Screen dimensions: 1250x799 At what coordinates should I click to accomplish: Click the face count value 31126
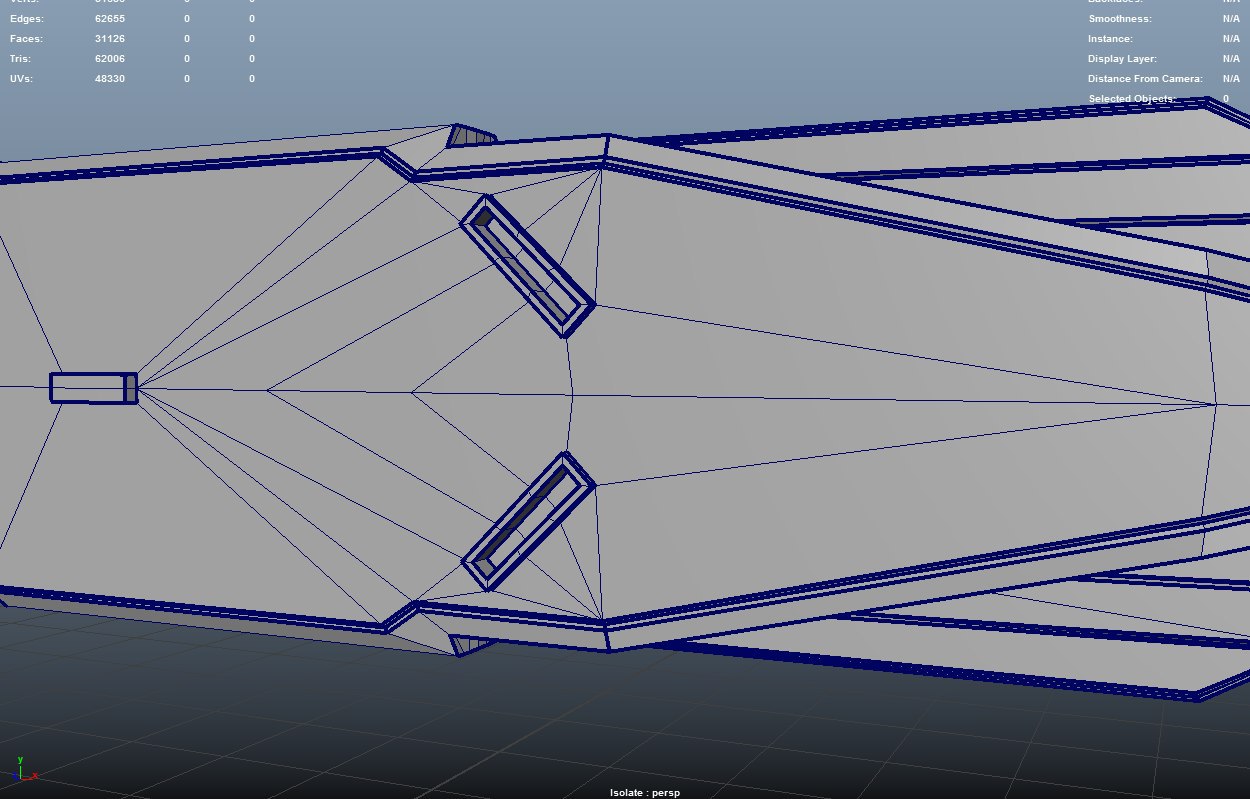point(110,39)
